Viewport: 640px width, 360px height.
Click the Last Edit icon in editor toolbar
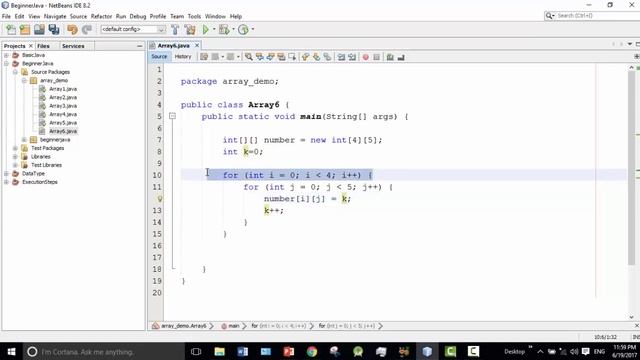pyautogui.click(x=204, y=57)
